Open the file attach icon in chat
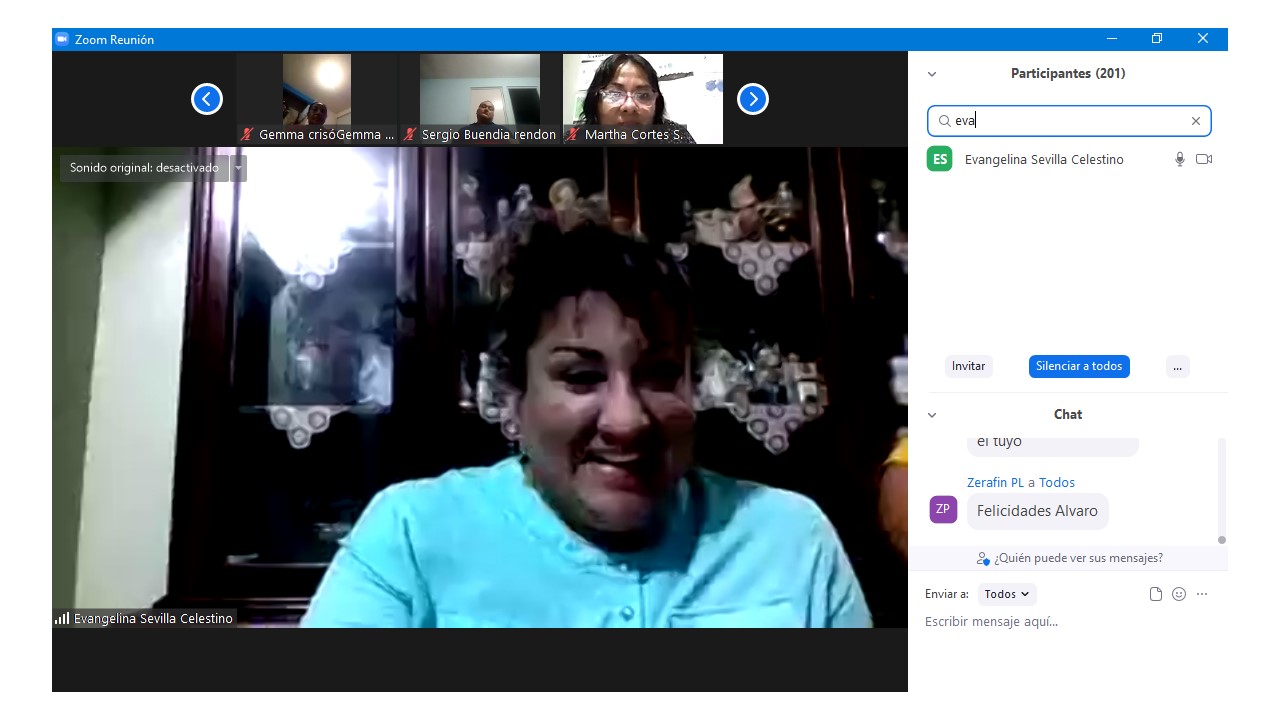The image size is (1280, 720). pyautogui.click(x=1156, y=594)
